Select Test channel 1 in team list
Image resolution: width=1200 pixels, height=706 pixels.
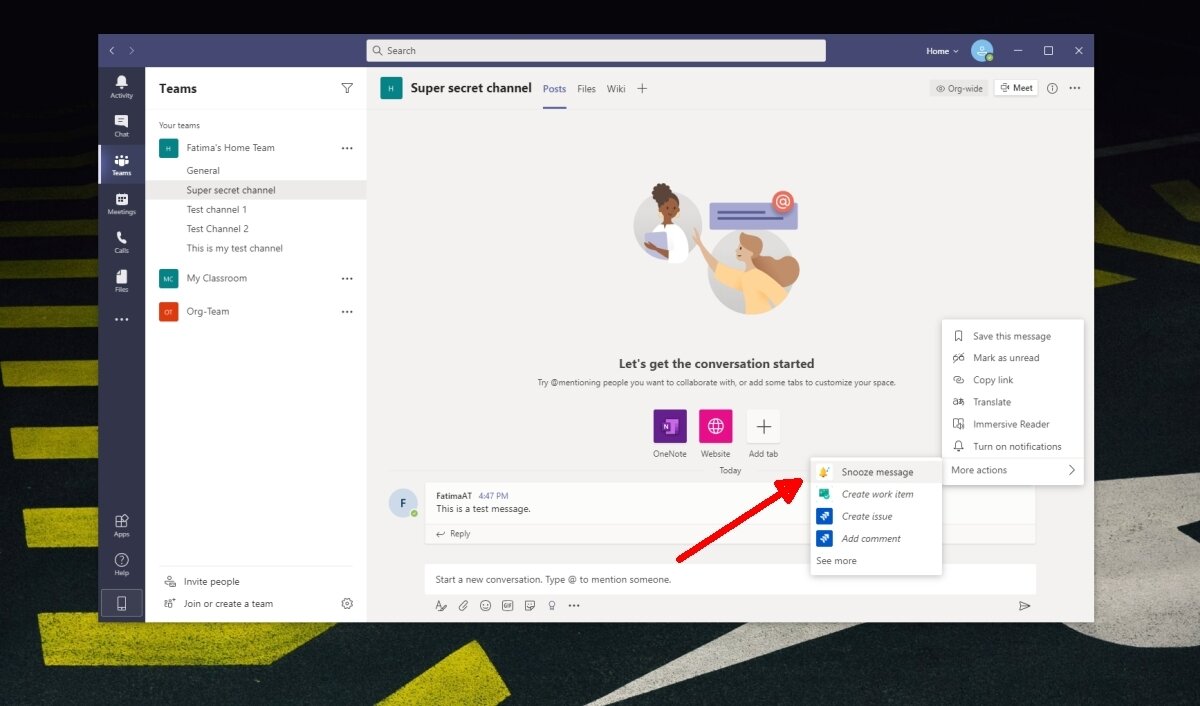pyautogui.click(x=216, y=210)
